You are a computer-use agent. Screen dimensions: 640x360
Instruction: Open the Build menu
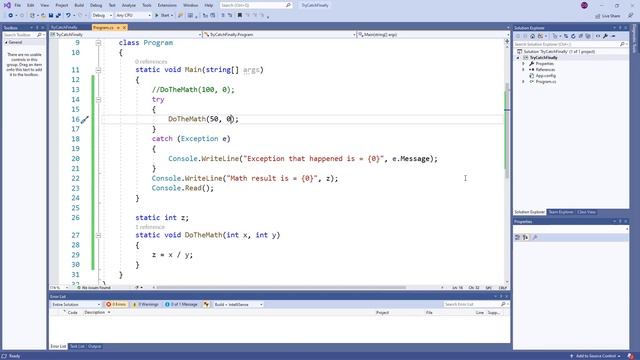click(x=79, y=5)
